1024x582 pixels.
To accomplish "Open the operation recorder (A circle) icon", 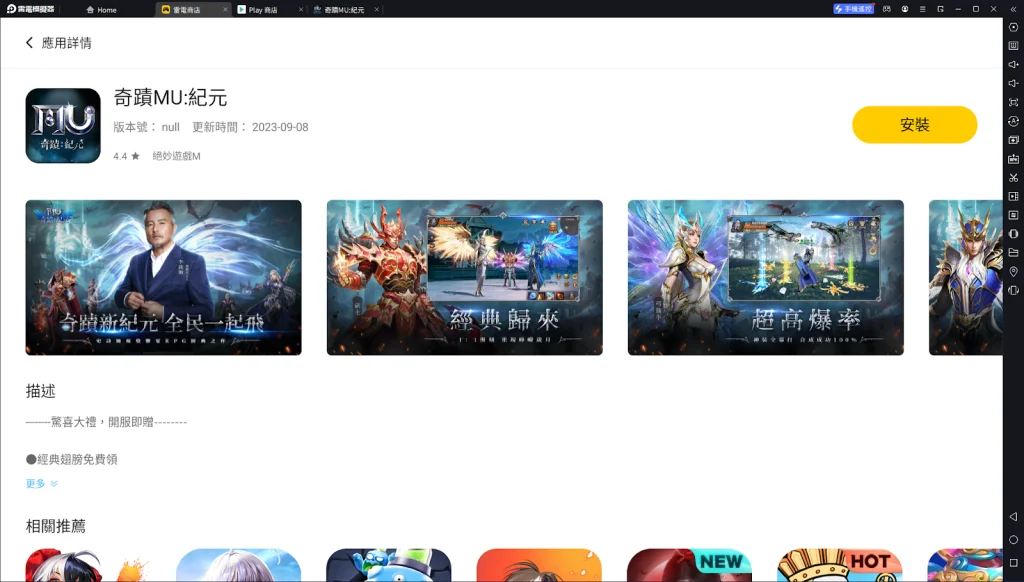I will point(1013,121).
